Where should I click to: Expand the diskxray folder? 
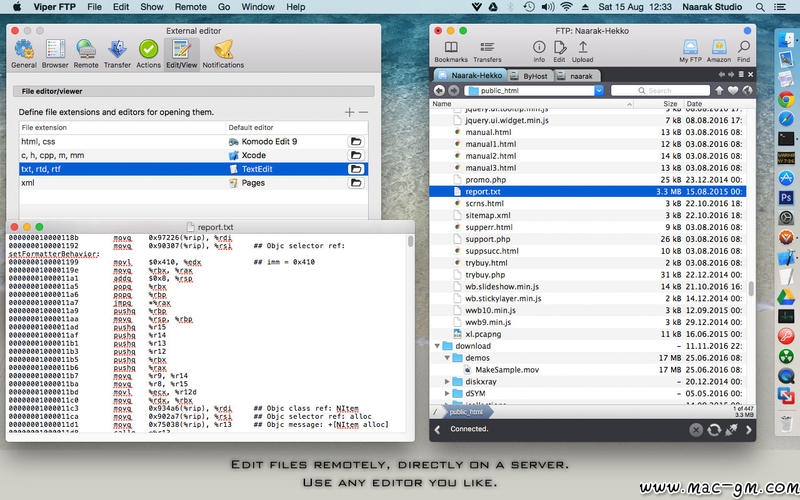(447, 382)
